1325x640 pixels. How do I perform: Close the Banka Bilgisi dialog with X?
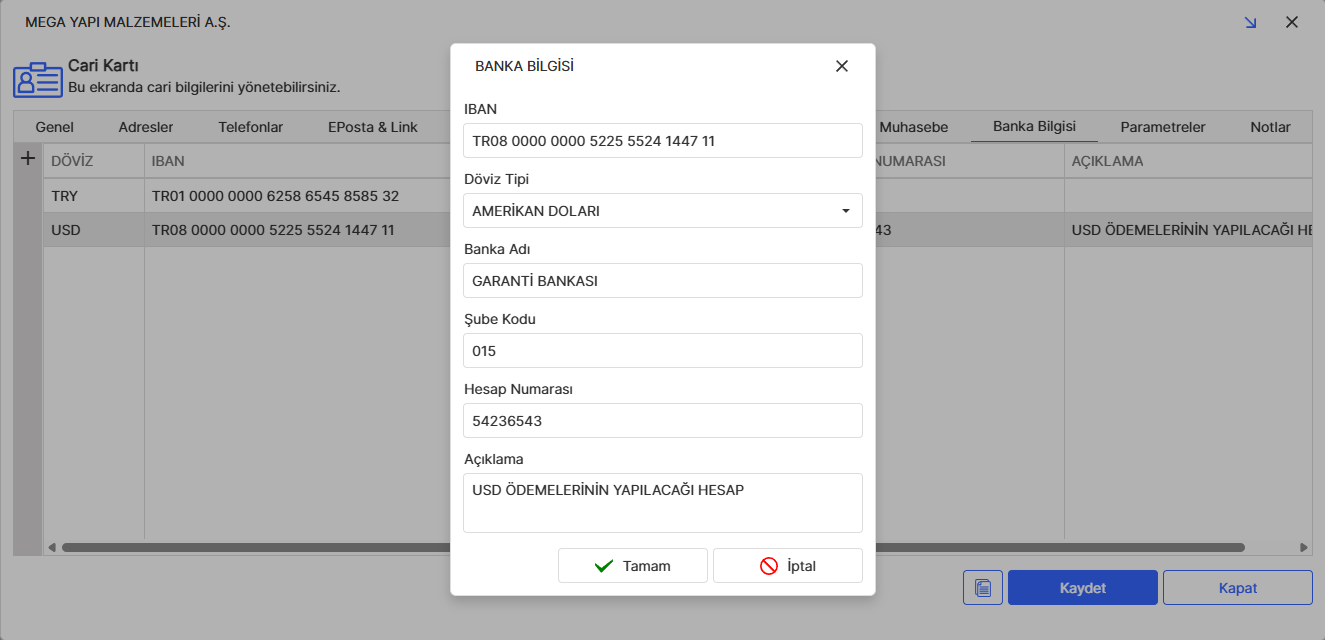(841, 66)
